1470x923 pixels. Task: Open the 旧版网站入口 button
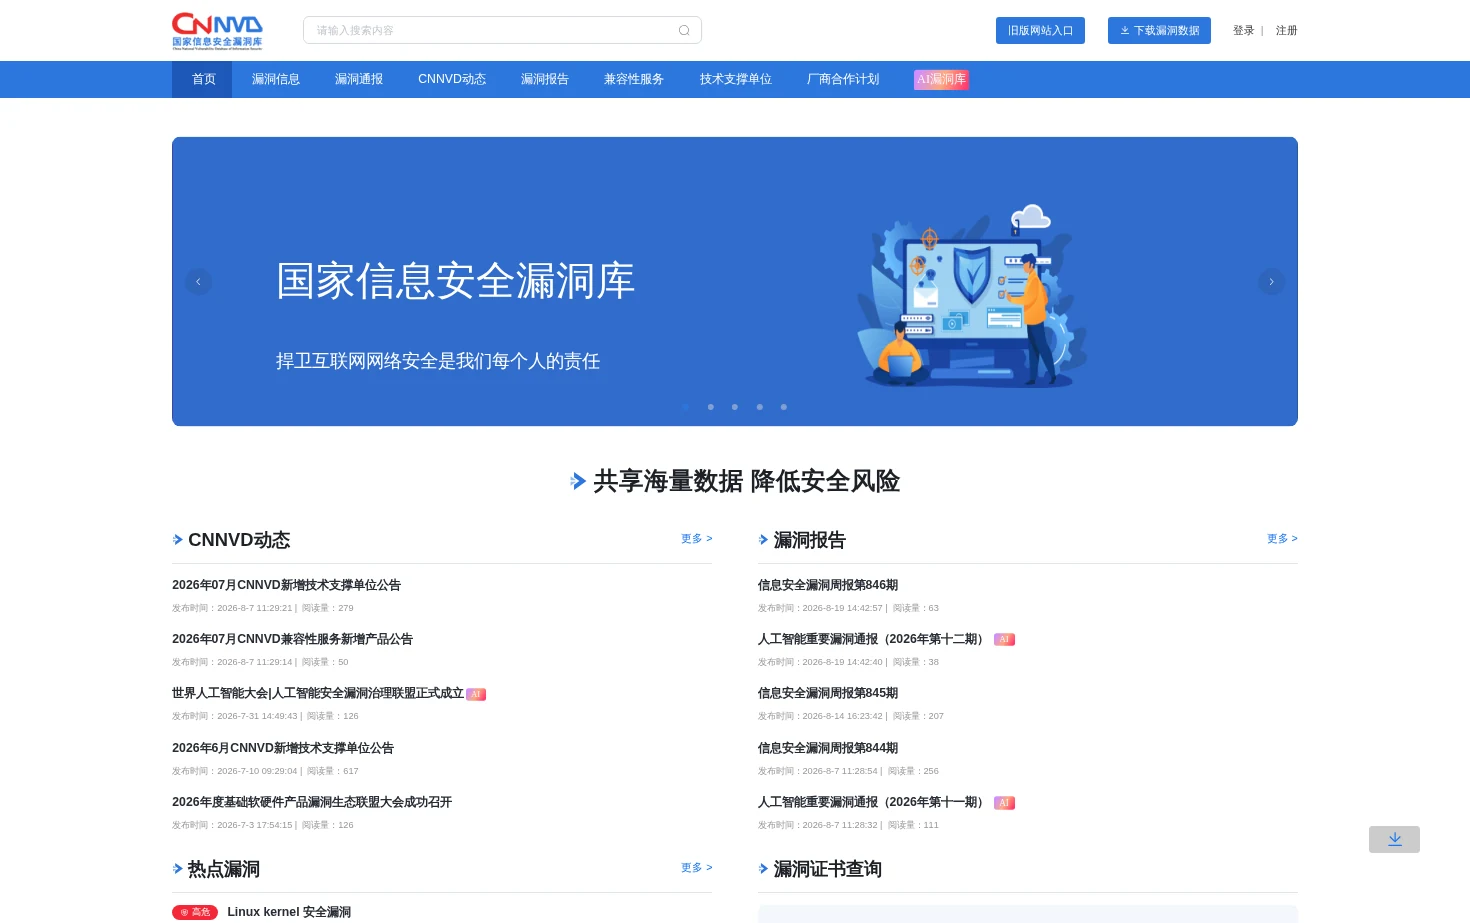click(x=1040, y=30)
